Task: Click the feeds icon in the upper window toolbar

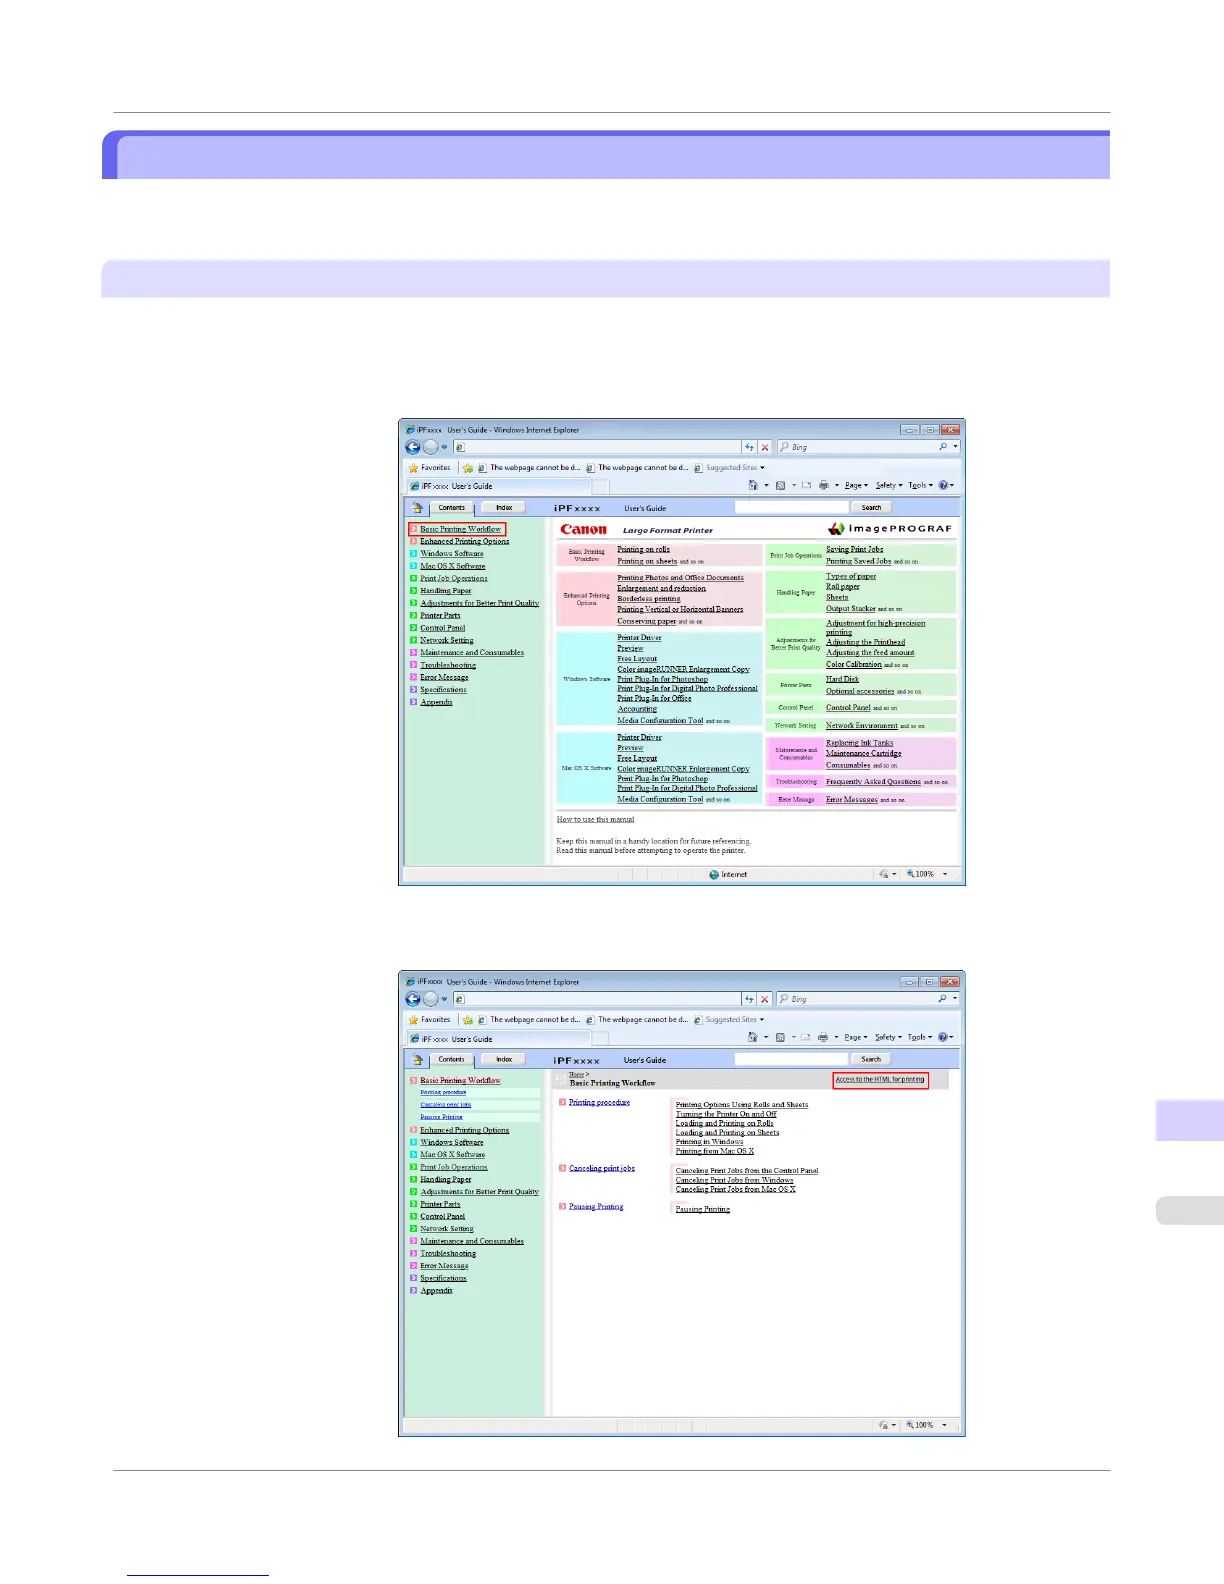Action: point(781,485)
